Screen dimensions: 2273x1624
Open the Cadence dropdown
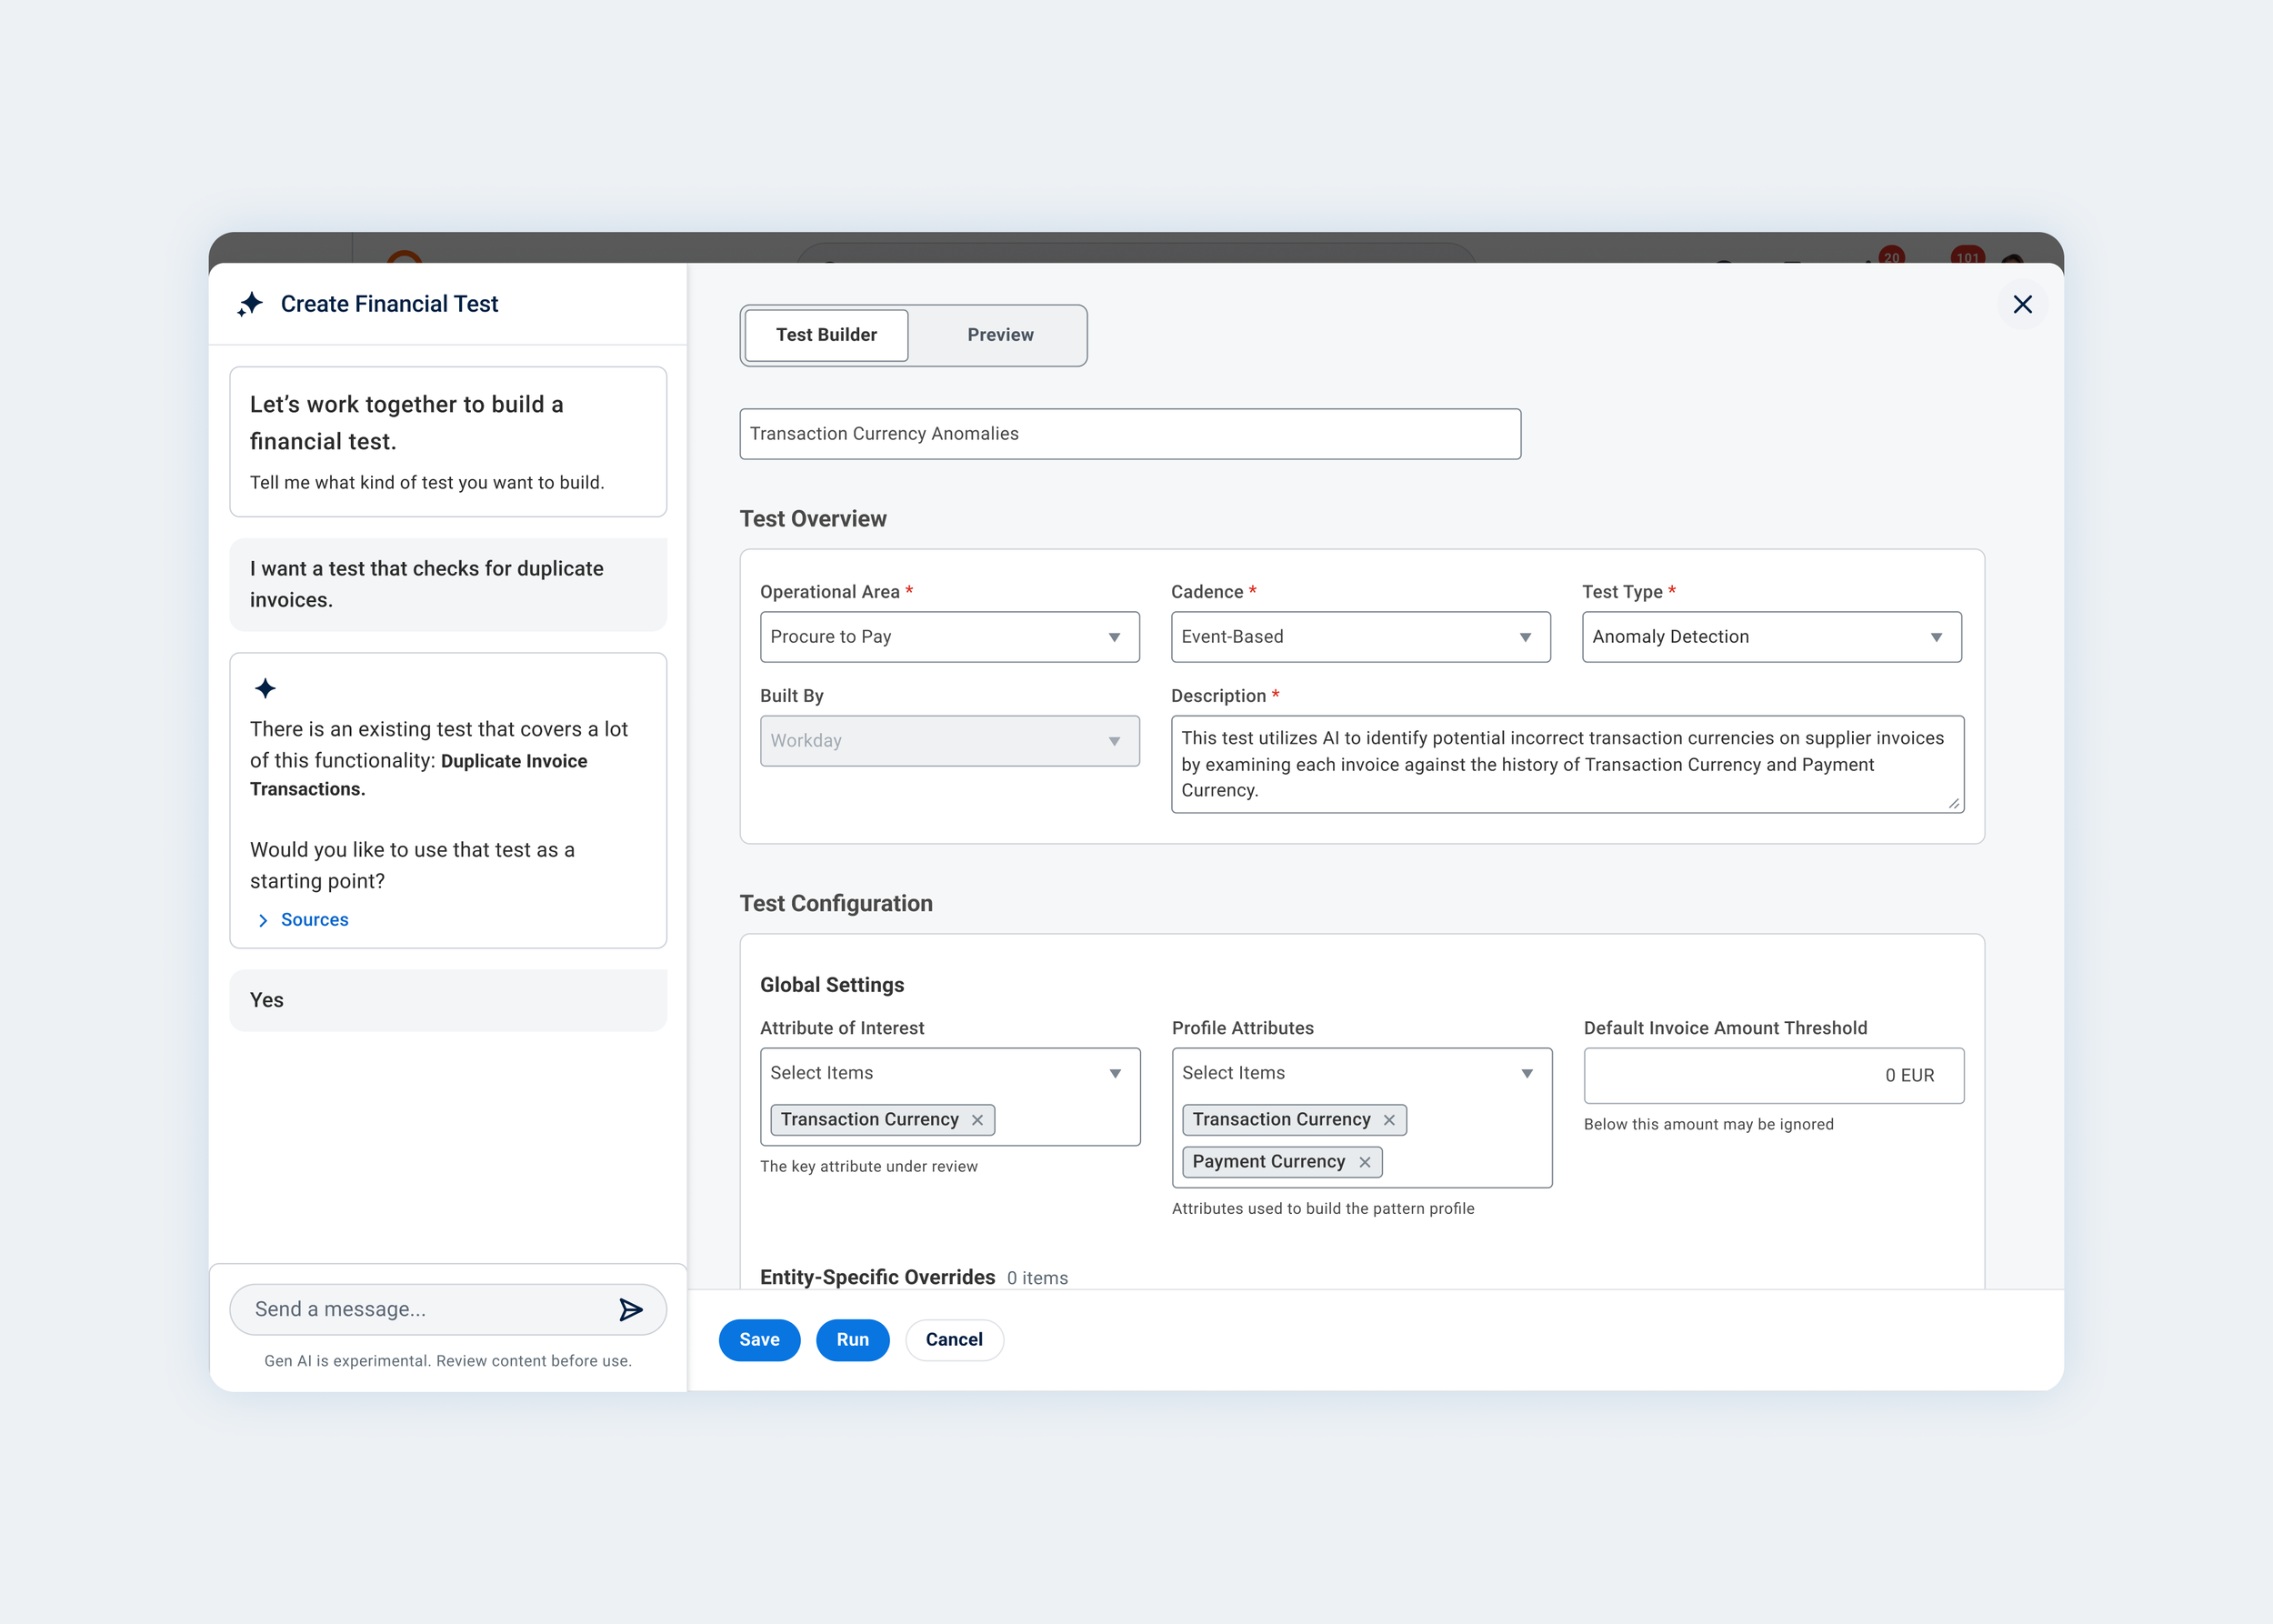(1360, 637)
